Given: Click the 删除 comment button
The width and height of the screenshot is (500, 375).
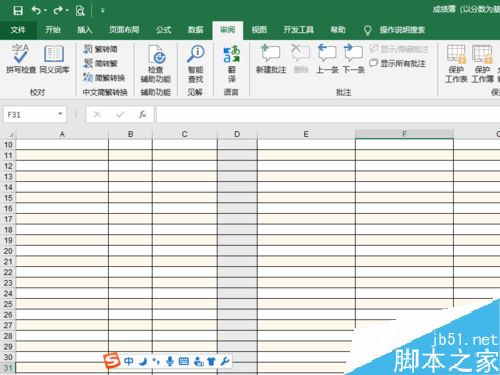Looking at the screenshot, I should (x=301, y=59).
